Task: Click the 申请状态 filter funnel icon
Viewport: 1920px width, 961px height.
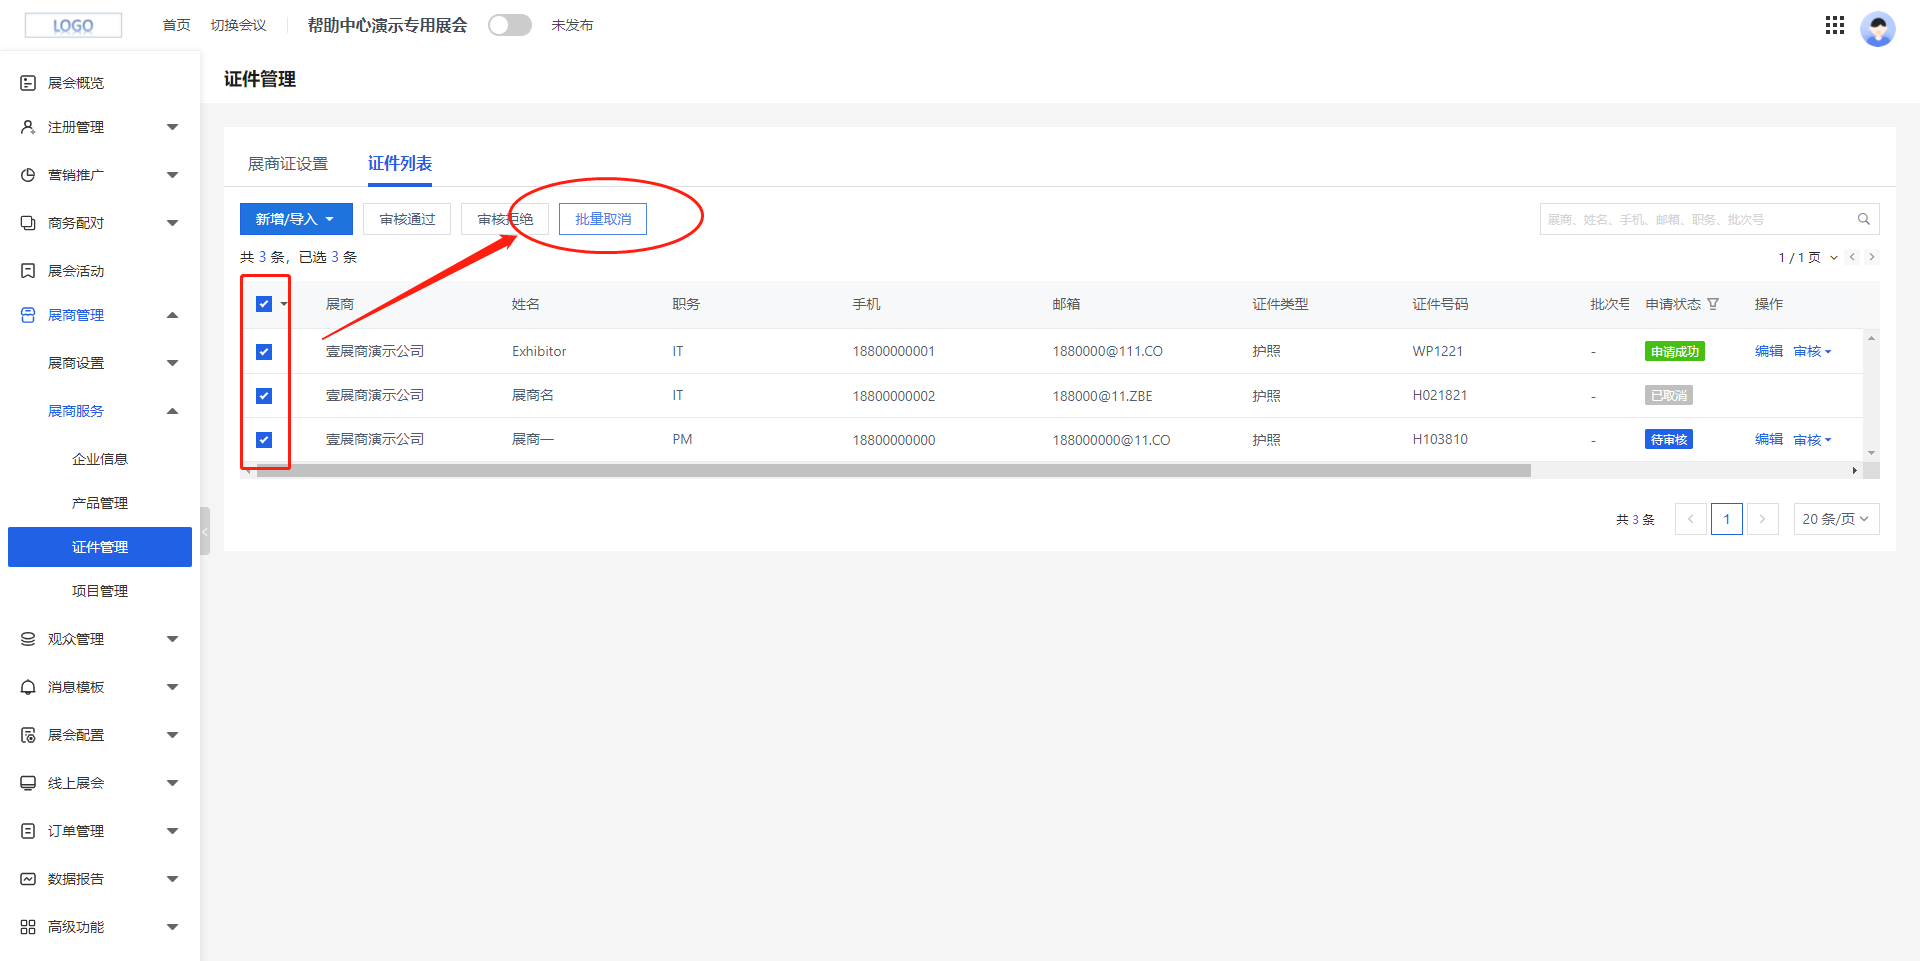Action: pyautogui.click(x=1713, y=304)
